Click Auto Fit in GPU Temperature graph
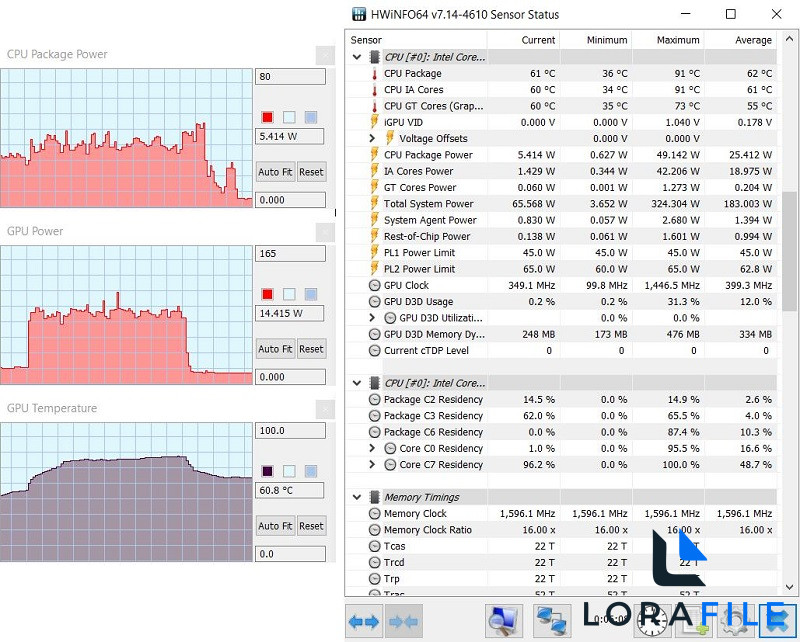The image size is (800, 642). (x=276, y=526)
